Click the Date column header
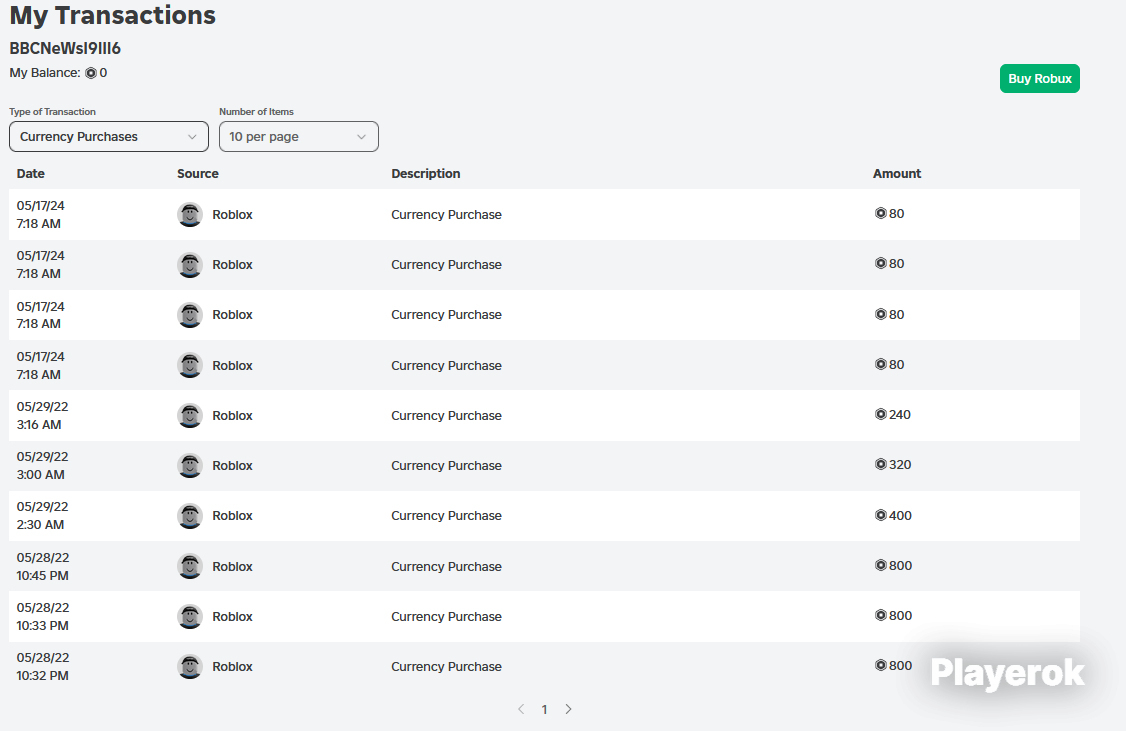 pos(31,173)
